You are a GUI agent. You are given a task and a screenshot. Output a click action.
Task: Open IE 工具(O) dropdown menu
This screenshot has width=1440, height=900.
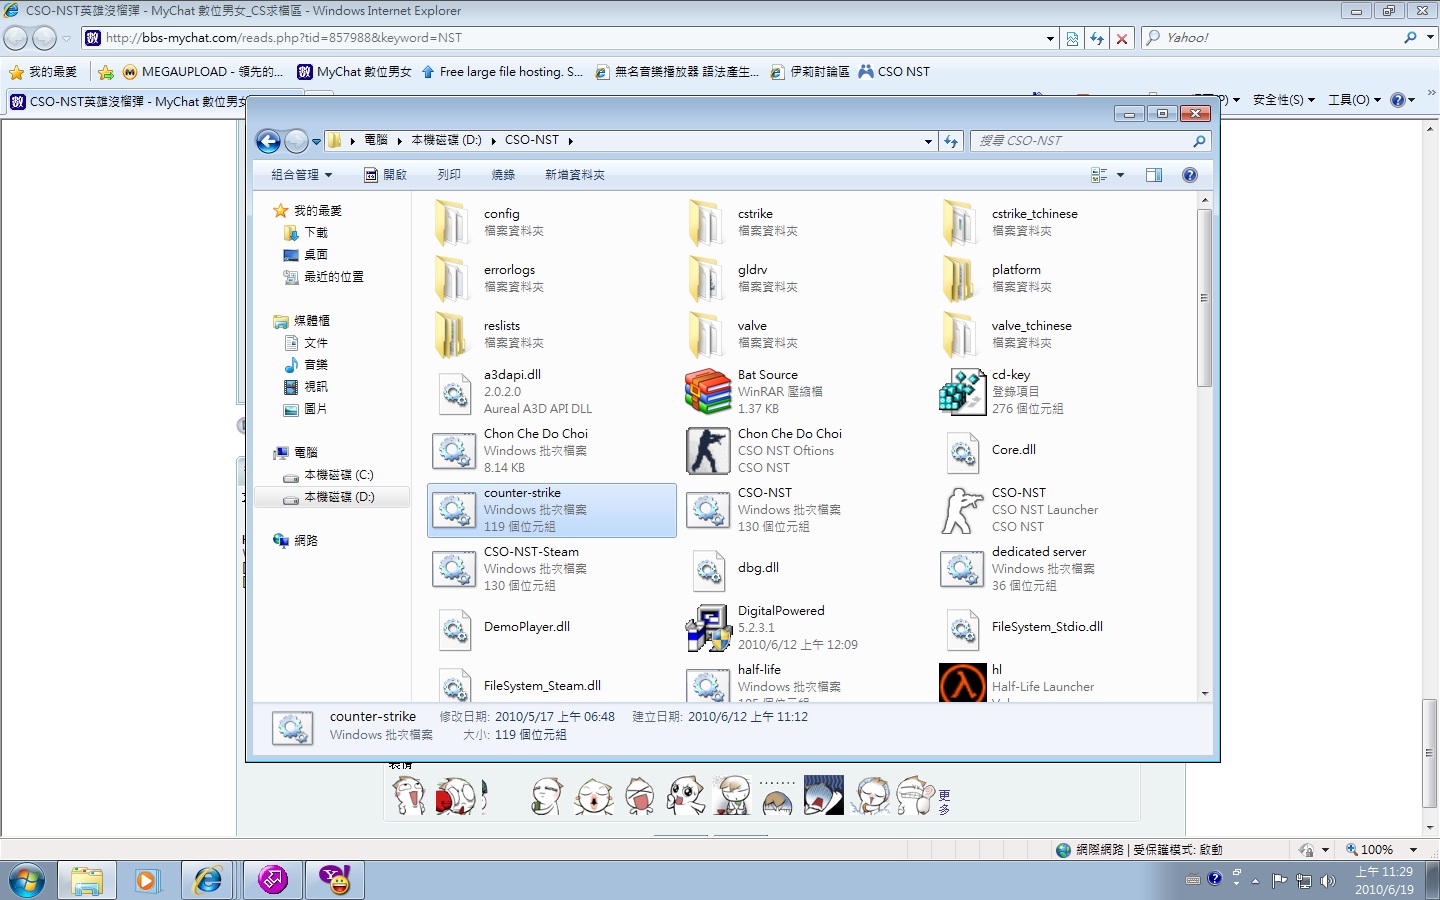click(x=1354, y=100)
